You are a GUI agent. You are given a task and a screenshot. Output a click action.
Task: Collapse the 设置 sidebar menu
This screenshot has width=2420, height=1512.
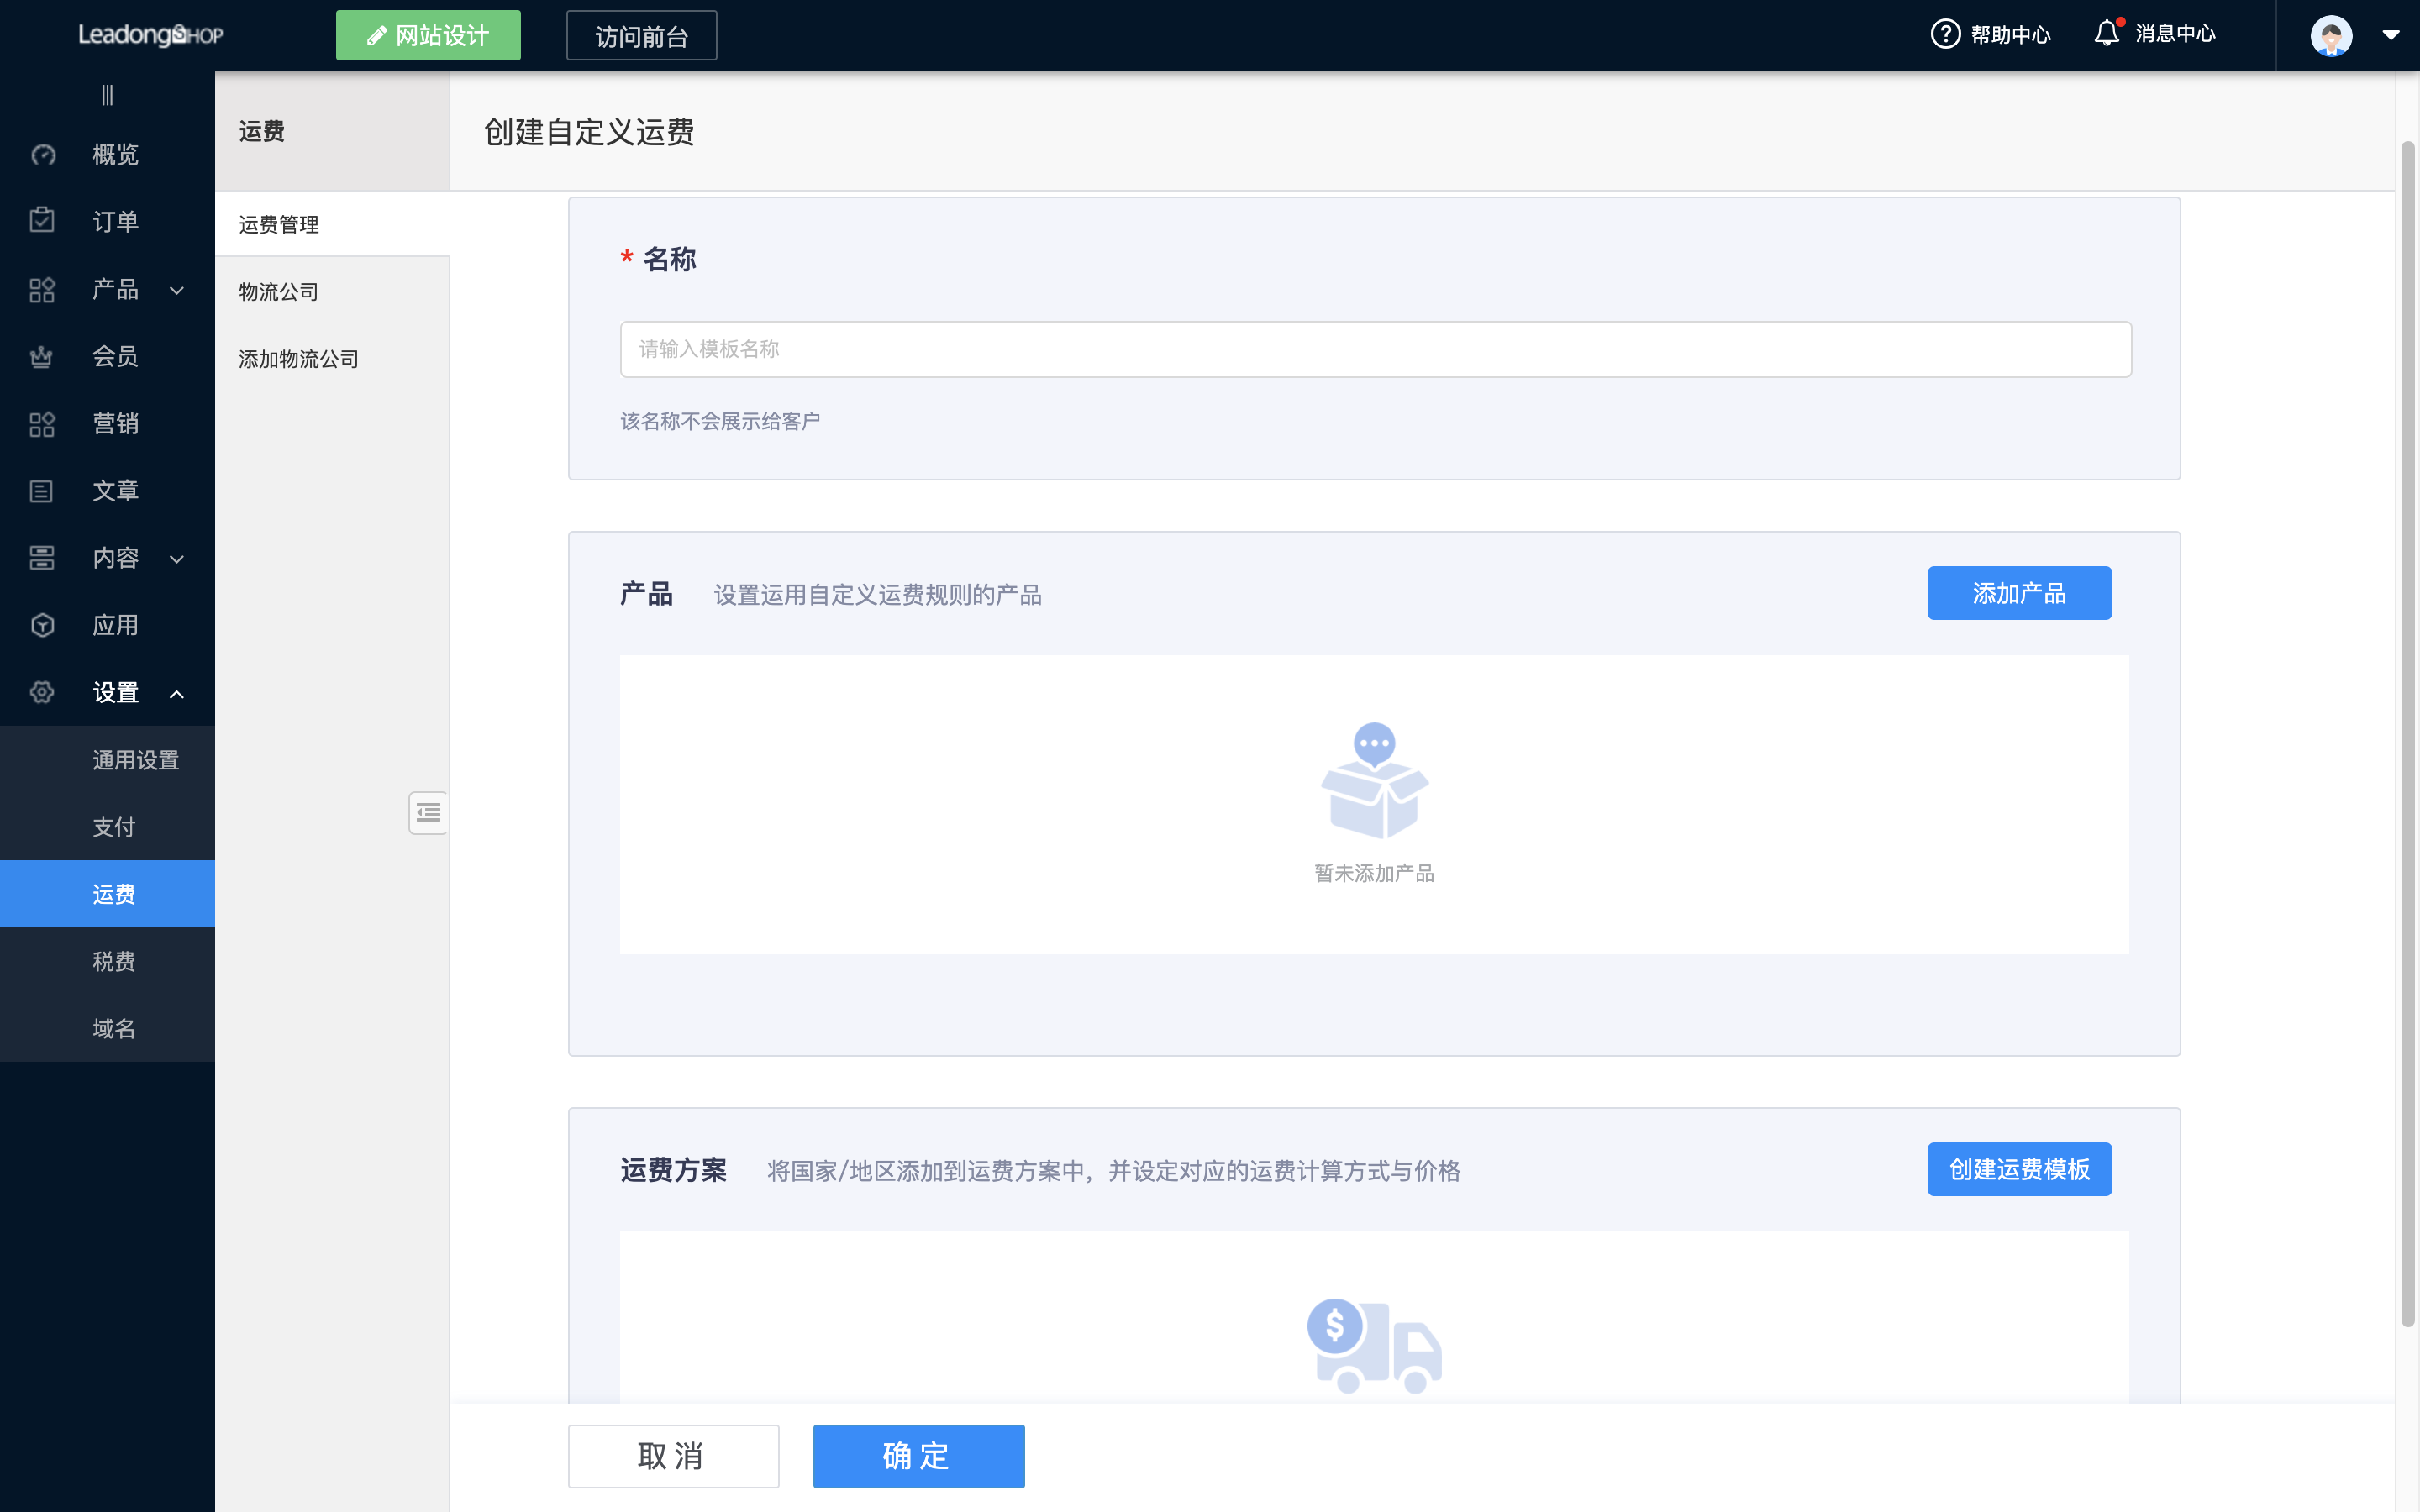(x=177, y=693)
